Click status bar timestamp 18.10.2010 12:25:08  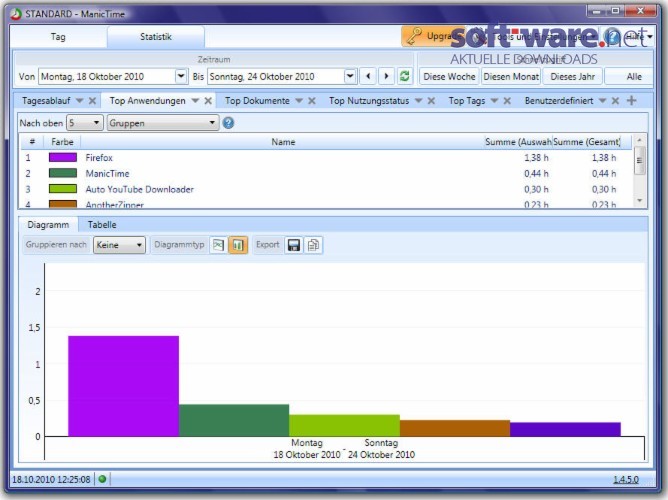tap(51, 480)
